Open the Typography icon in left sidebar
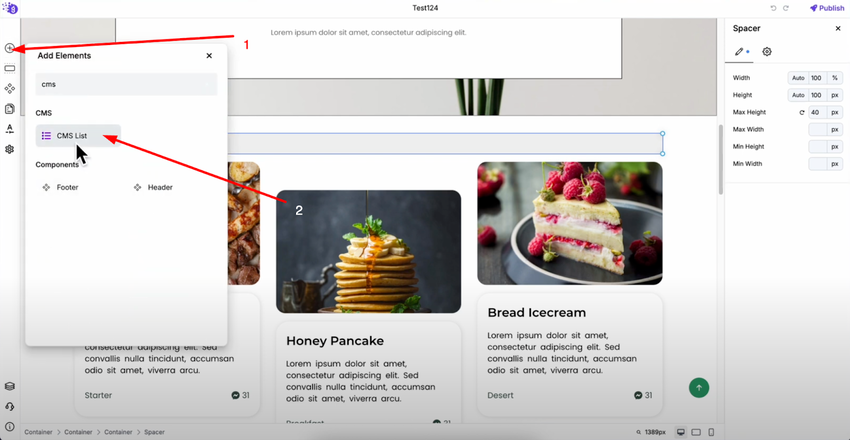This screenshot has width=850, height=440. click(x=9, y=129)
